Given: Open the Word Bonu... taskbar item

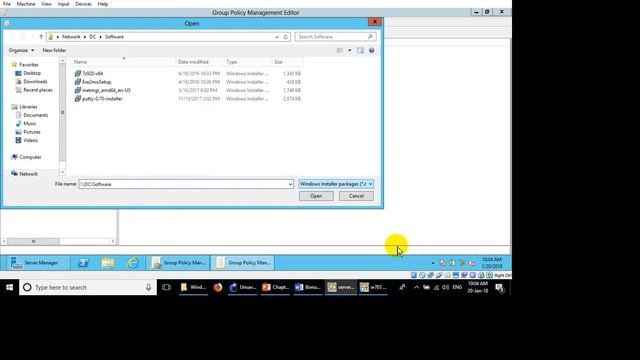Looking at the screenshot, I should pyautogui.click(x=308, y=287).
